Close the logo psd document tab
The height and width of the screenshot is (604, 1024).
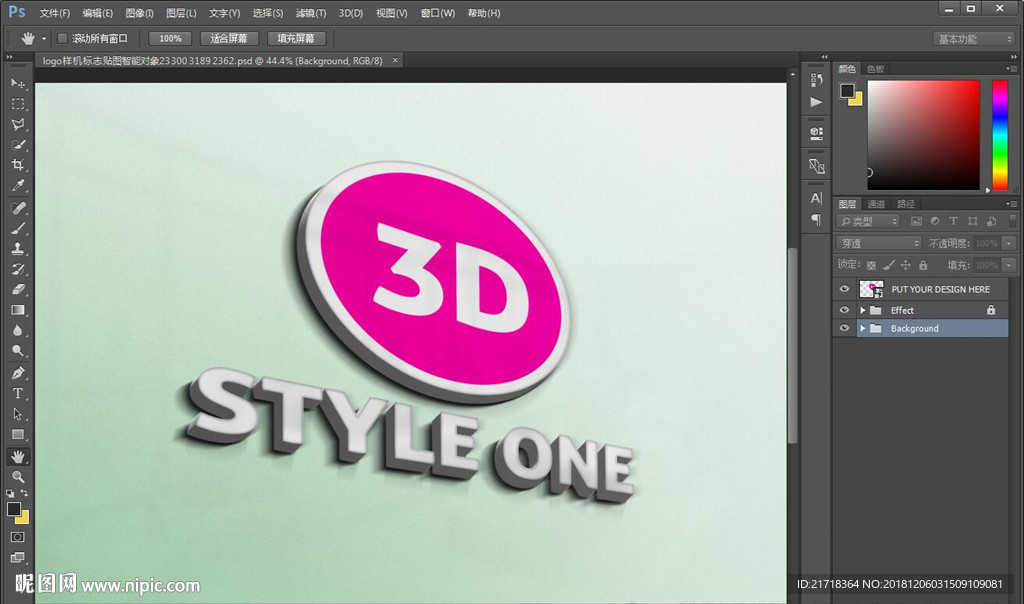pos(394,60)
